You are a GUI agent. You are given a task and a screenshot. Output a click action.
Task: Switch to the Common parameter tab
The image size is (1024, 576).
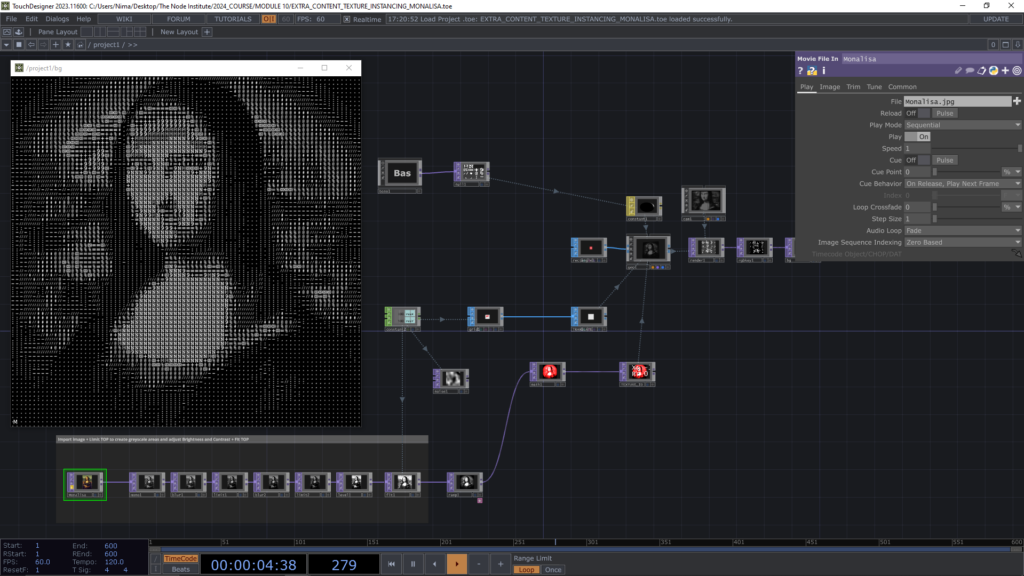(902, 87)
